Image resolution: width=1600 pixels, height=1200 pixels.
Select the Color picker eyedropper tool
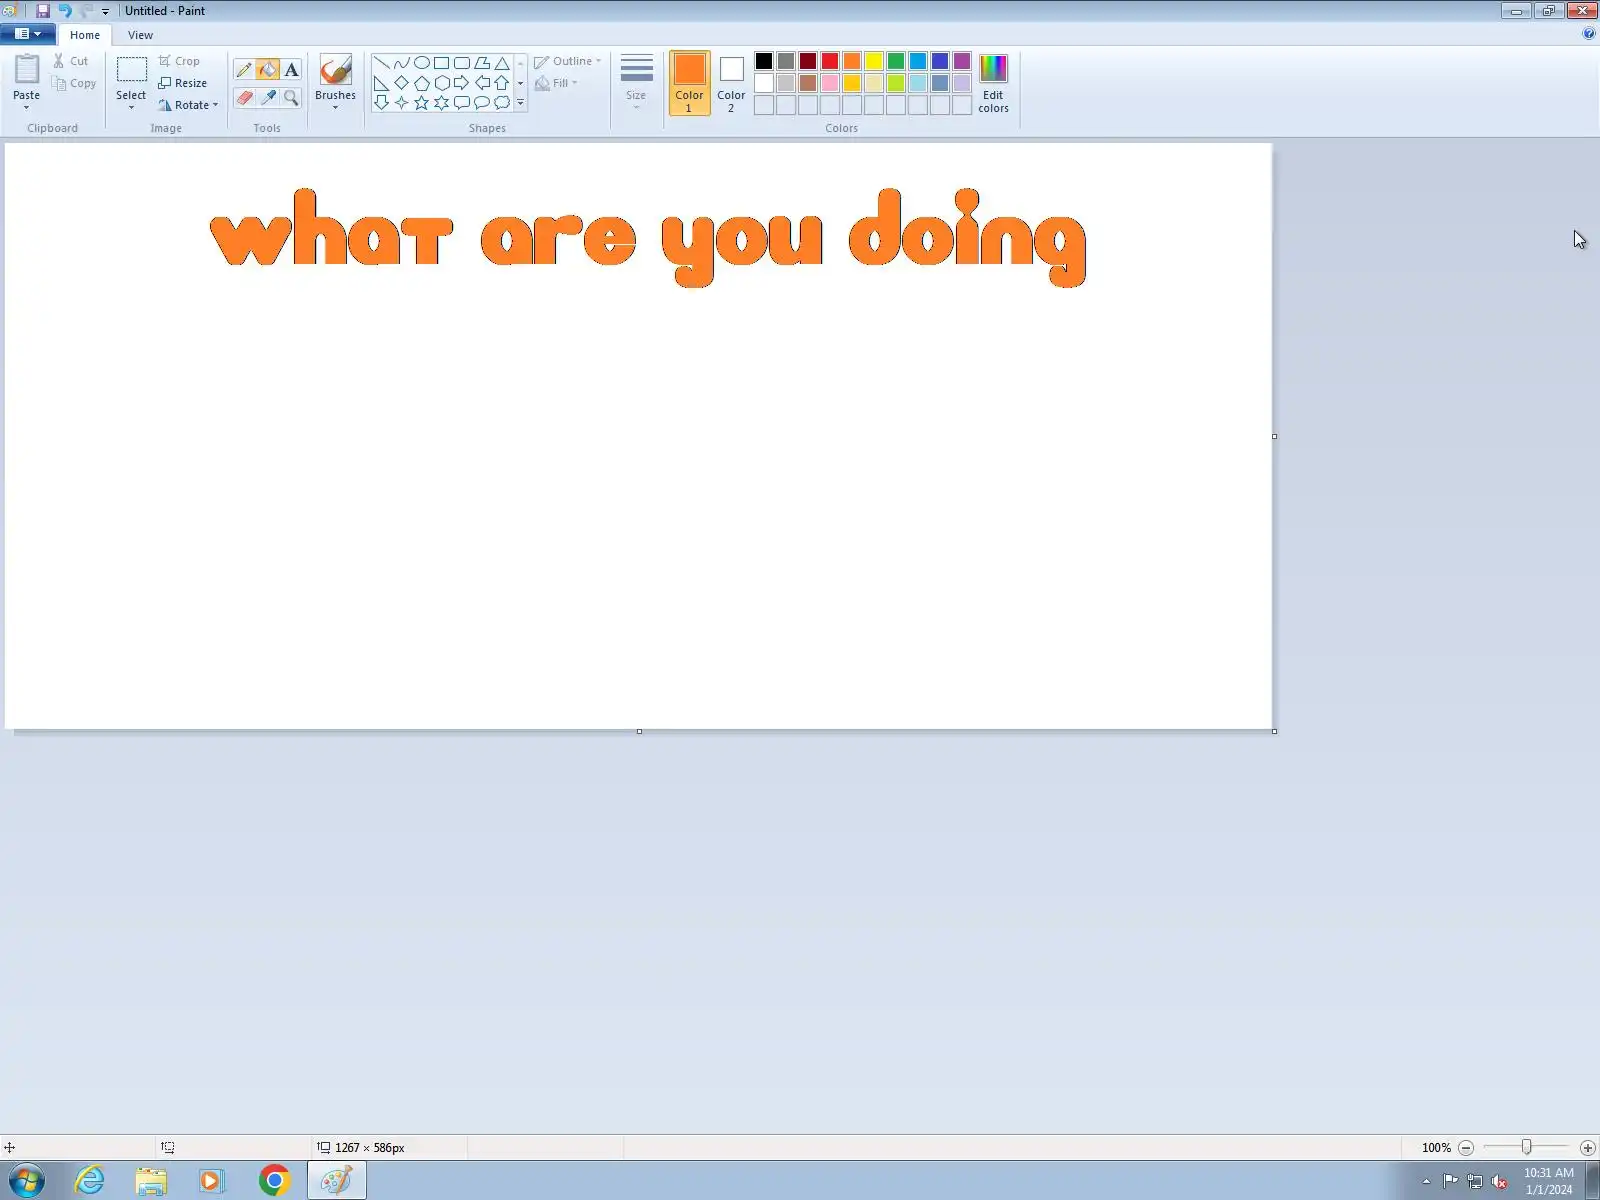267,97
